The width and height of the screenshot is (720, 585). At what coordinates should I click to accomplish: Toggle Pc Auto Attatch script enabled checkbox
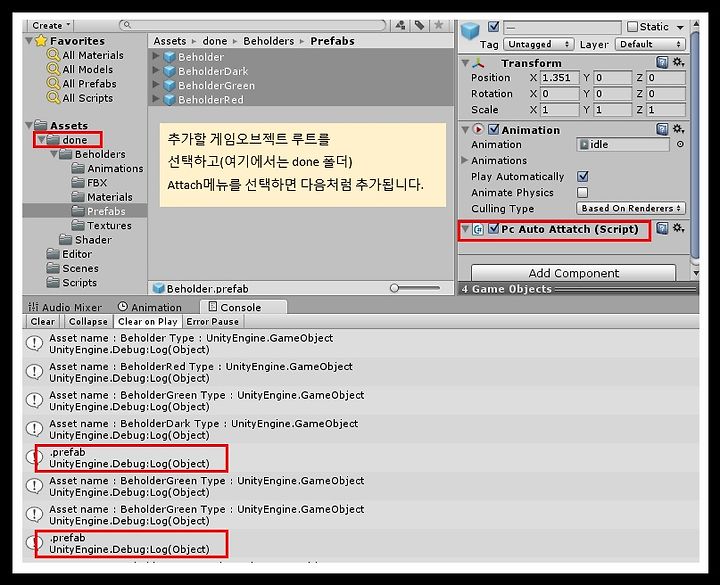pyautogui.click(x=494, y=228)
